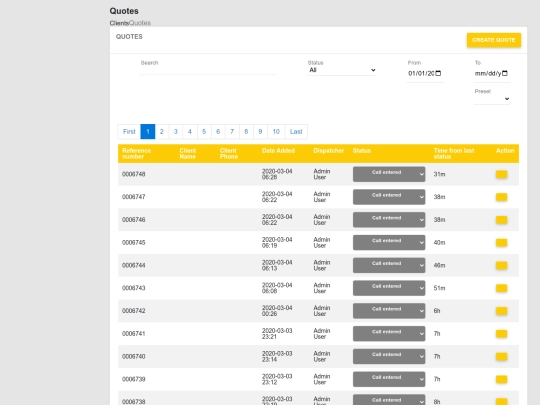Go to pagination page 7

pos(232,132)
